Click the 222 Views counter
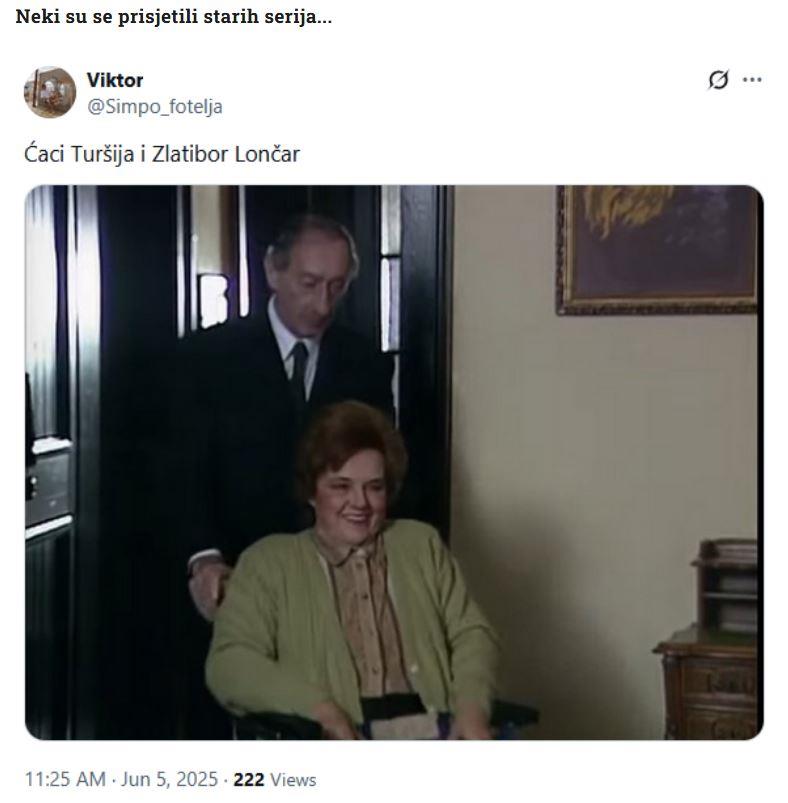The image size is (788, 803). pos(275,780)
